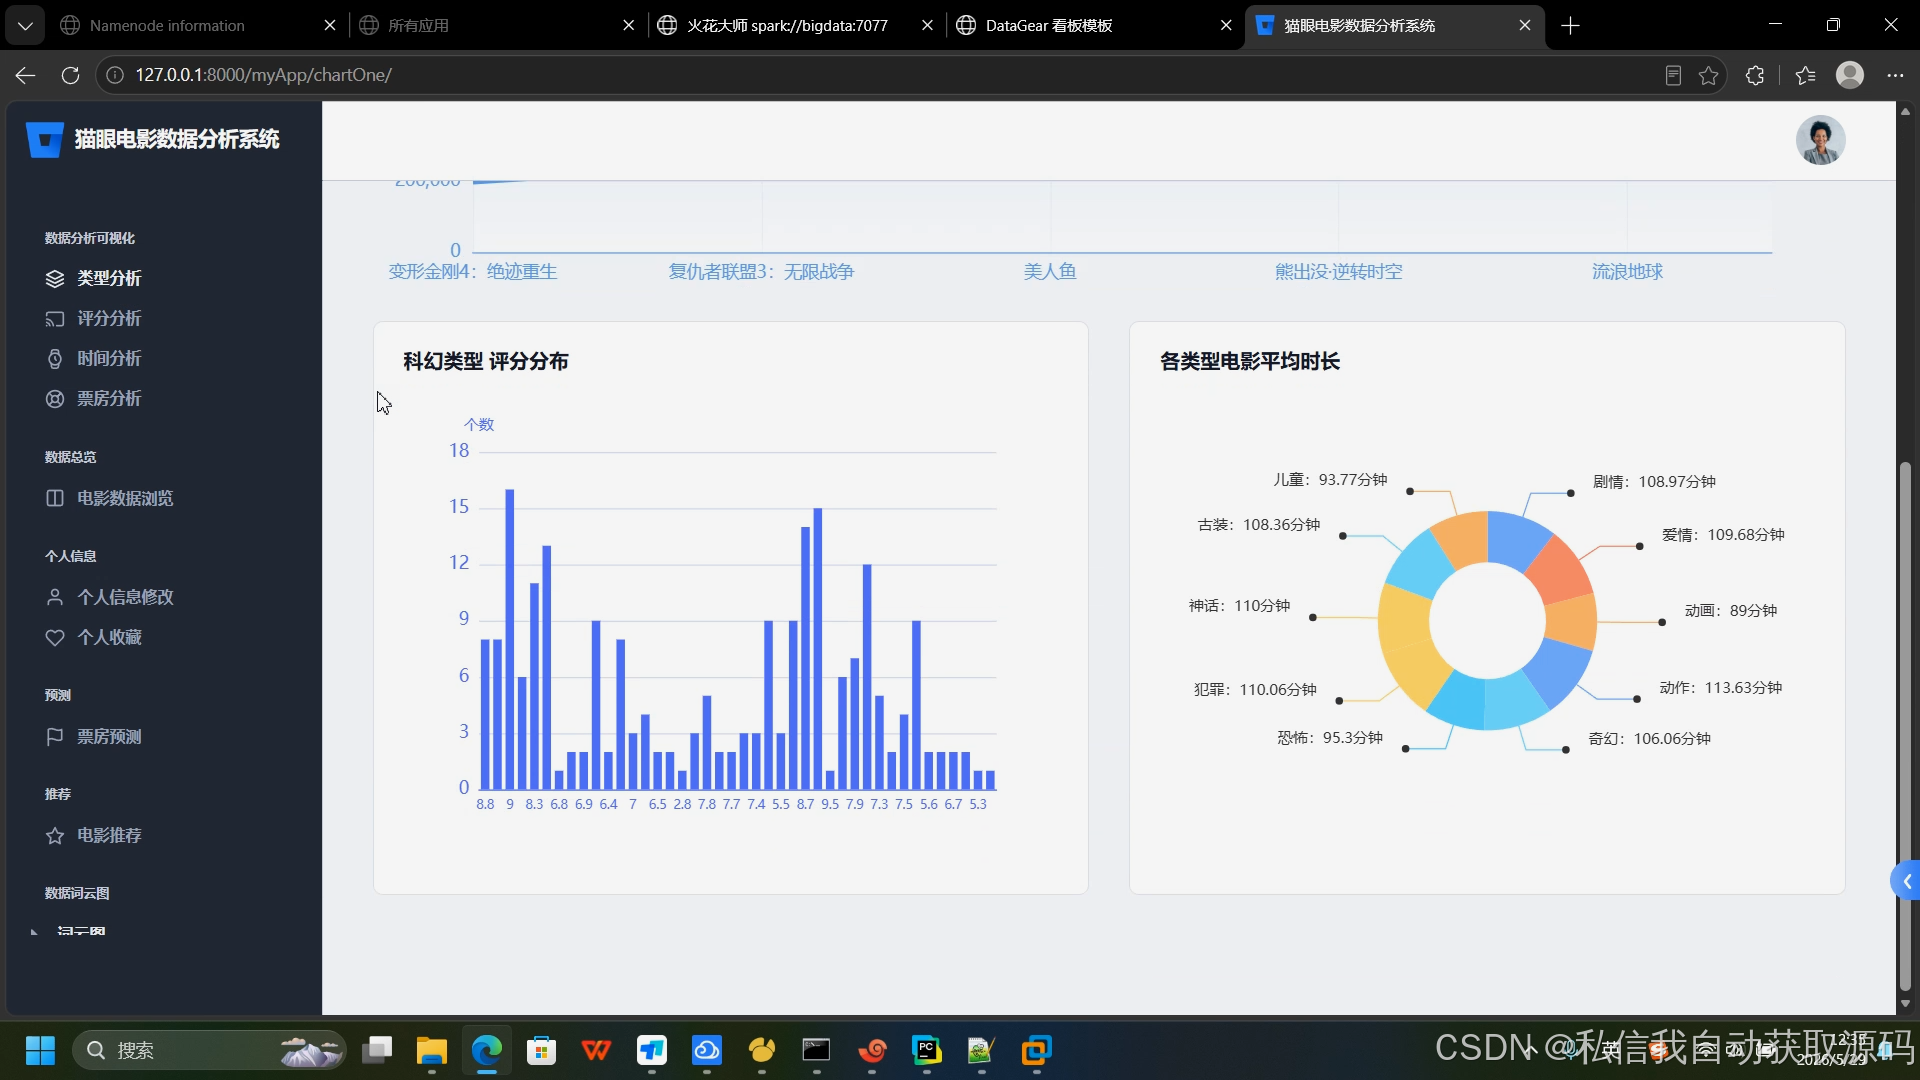Open 电影数据浏览 page
Image resolution: width=1920 pixels, height=1080 pixels.
(125, 498)
